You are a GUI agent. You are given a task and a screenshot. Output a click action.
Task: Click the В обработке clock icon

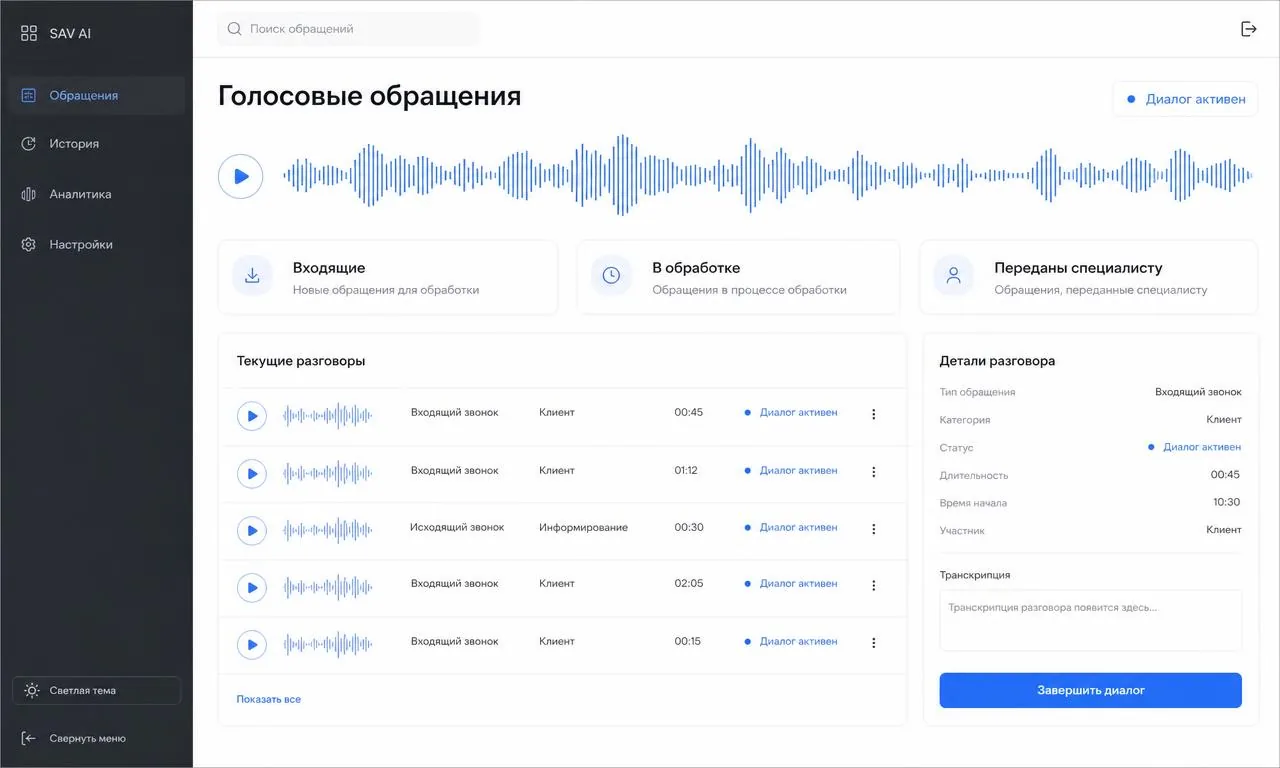click(x=611, y=275)
